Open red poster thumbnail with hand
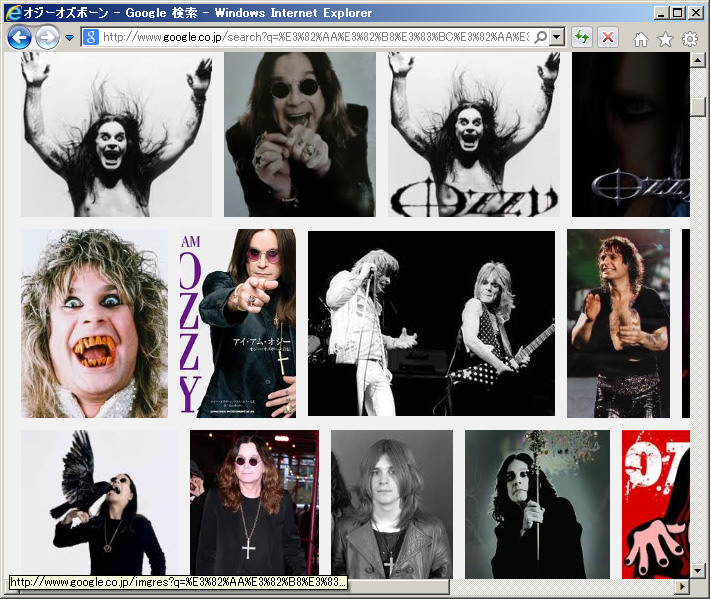The image size is (710, 599). 656,504
